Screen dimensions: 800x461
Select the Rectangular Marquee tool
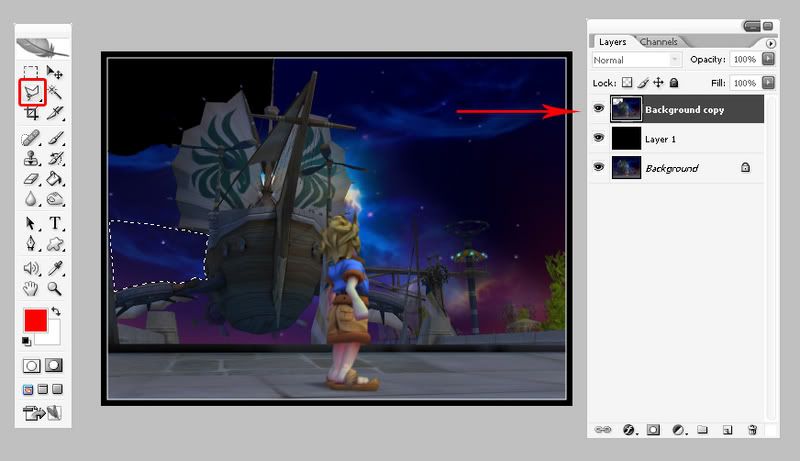coord(31,72)
